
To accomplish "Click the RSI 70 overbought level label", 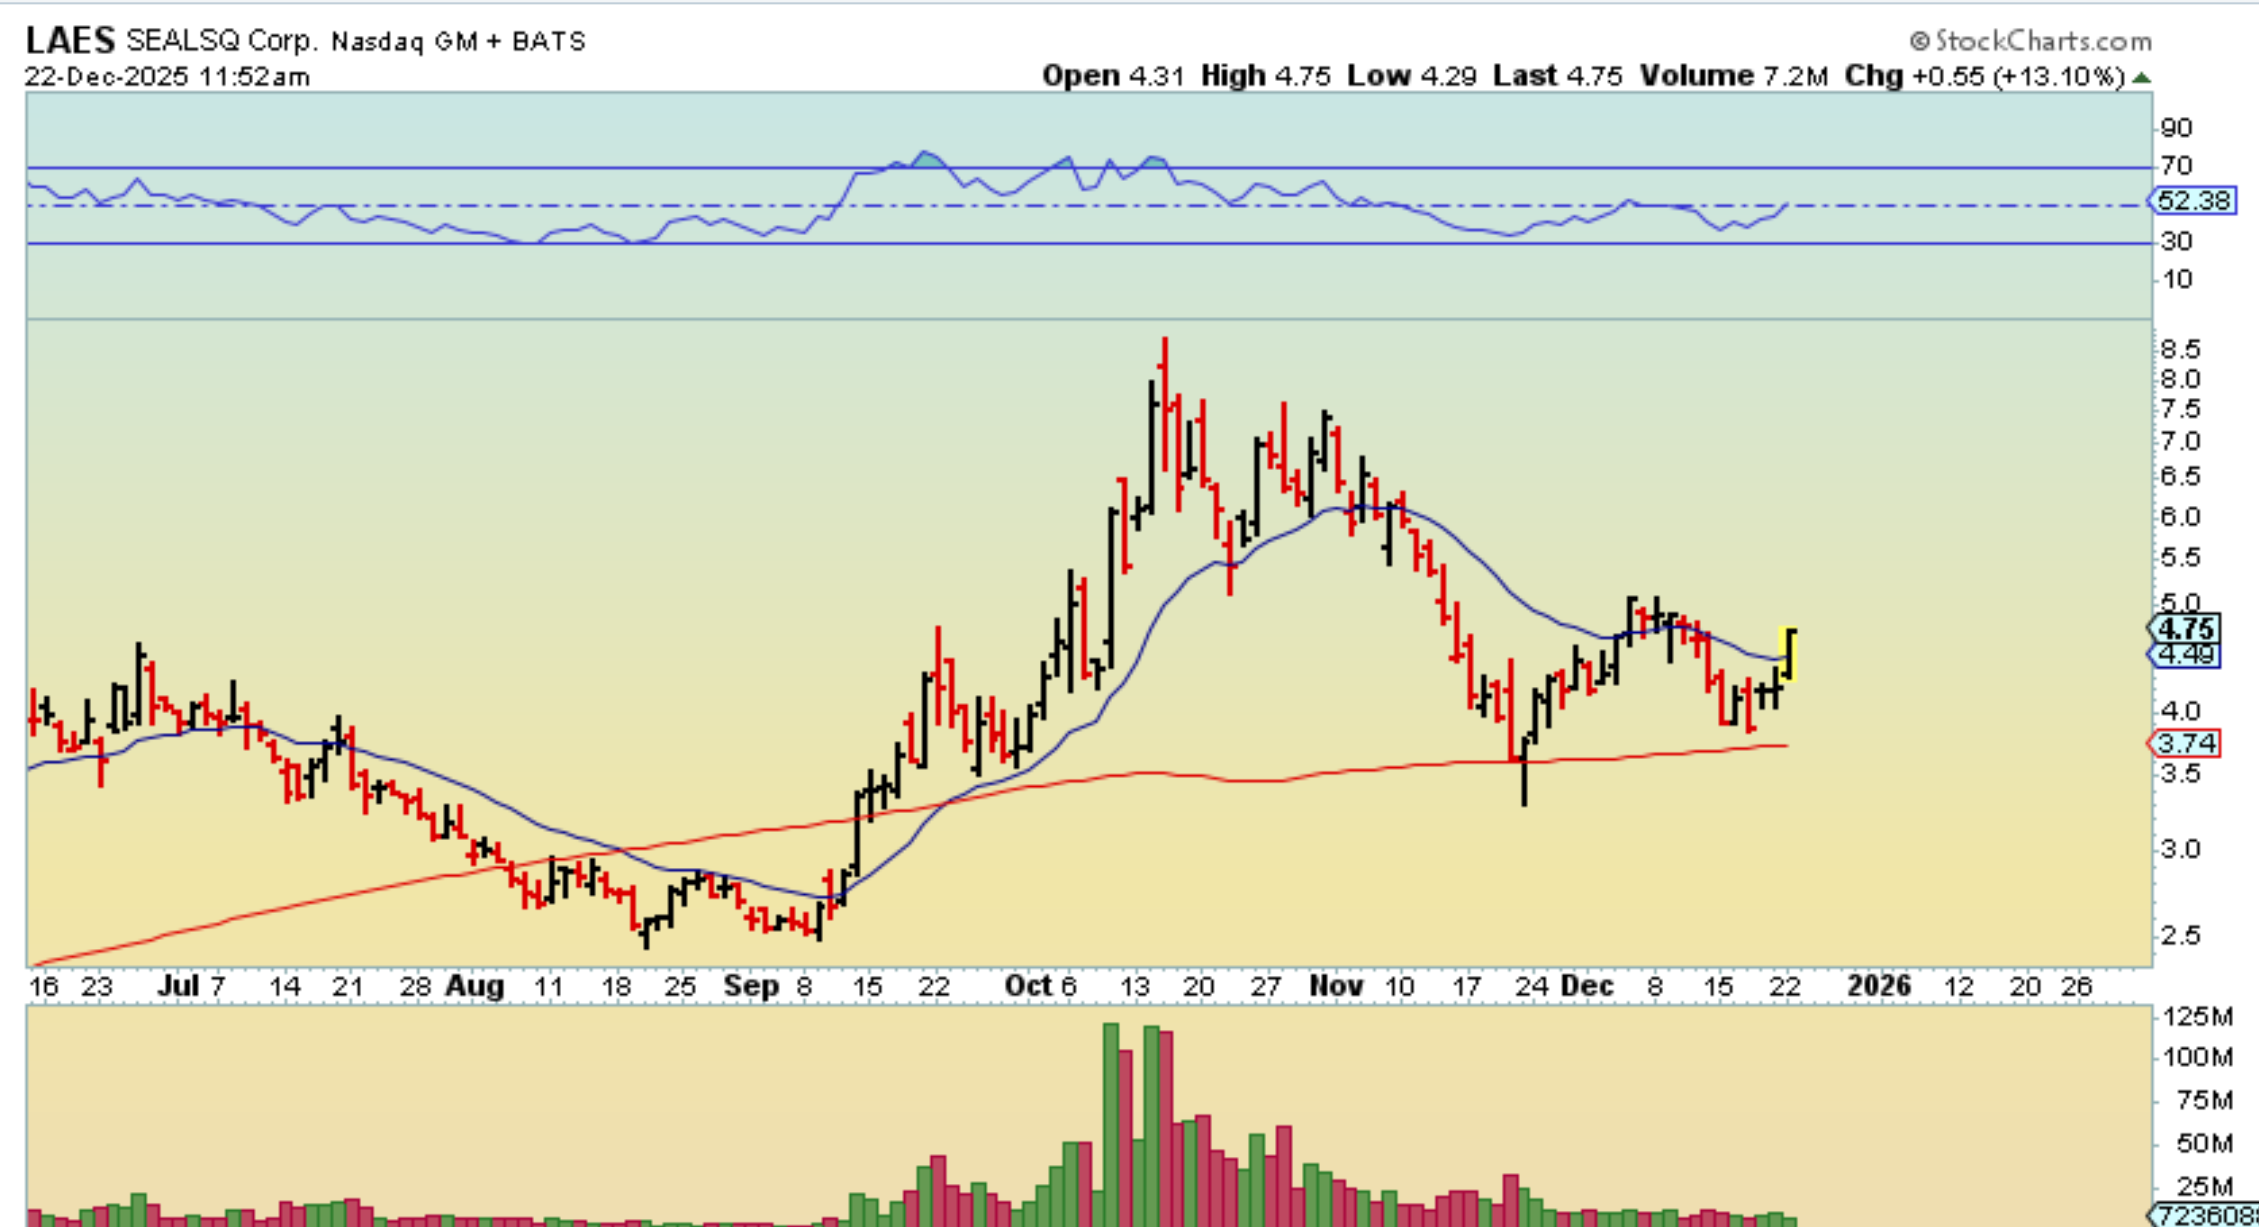I will coord(2176,165).
